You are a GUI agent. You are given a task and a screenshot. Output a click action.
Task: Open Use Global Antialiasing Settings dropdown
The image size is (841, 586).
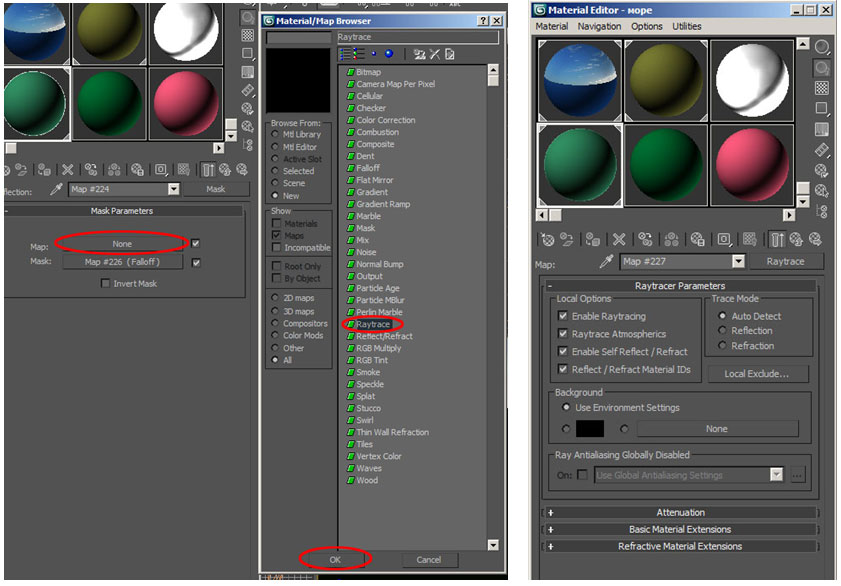pos(776,474)
